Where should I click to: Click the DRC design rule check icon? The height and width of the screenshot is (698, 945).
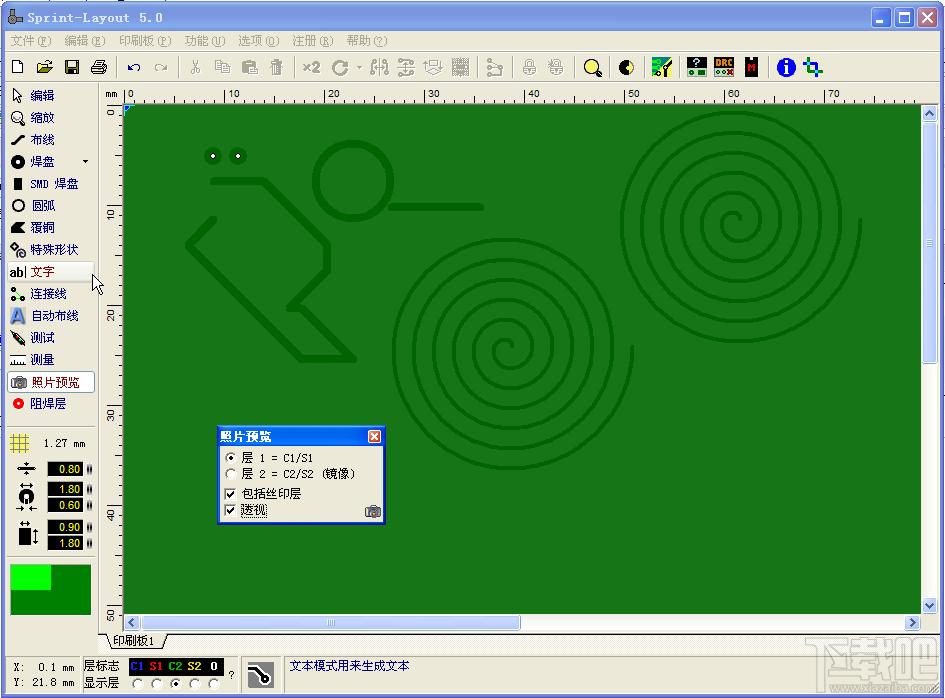click(x=724, y=67)
